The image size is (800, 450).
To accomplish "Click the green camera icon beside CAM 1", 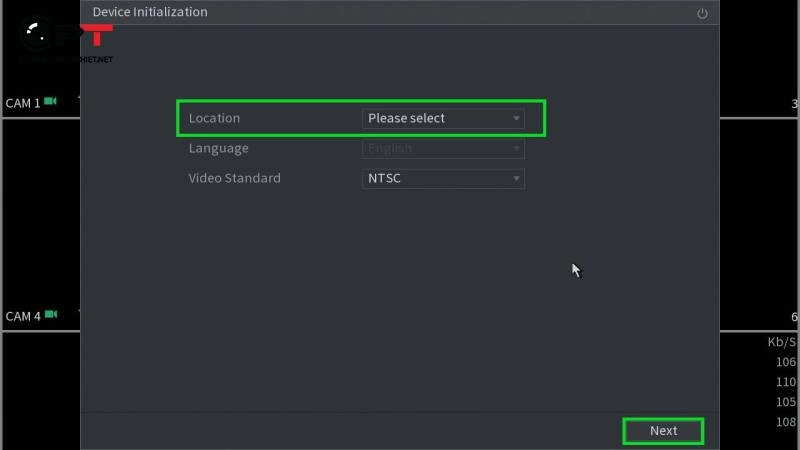I will click(x=50, y=102).
